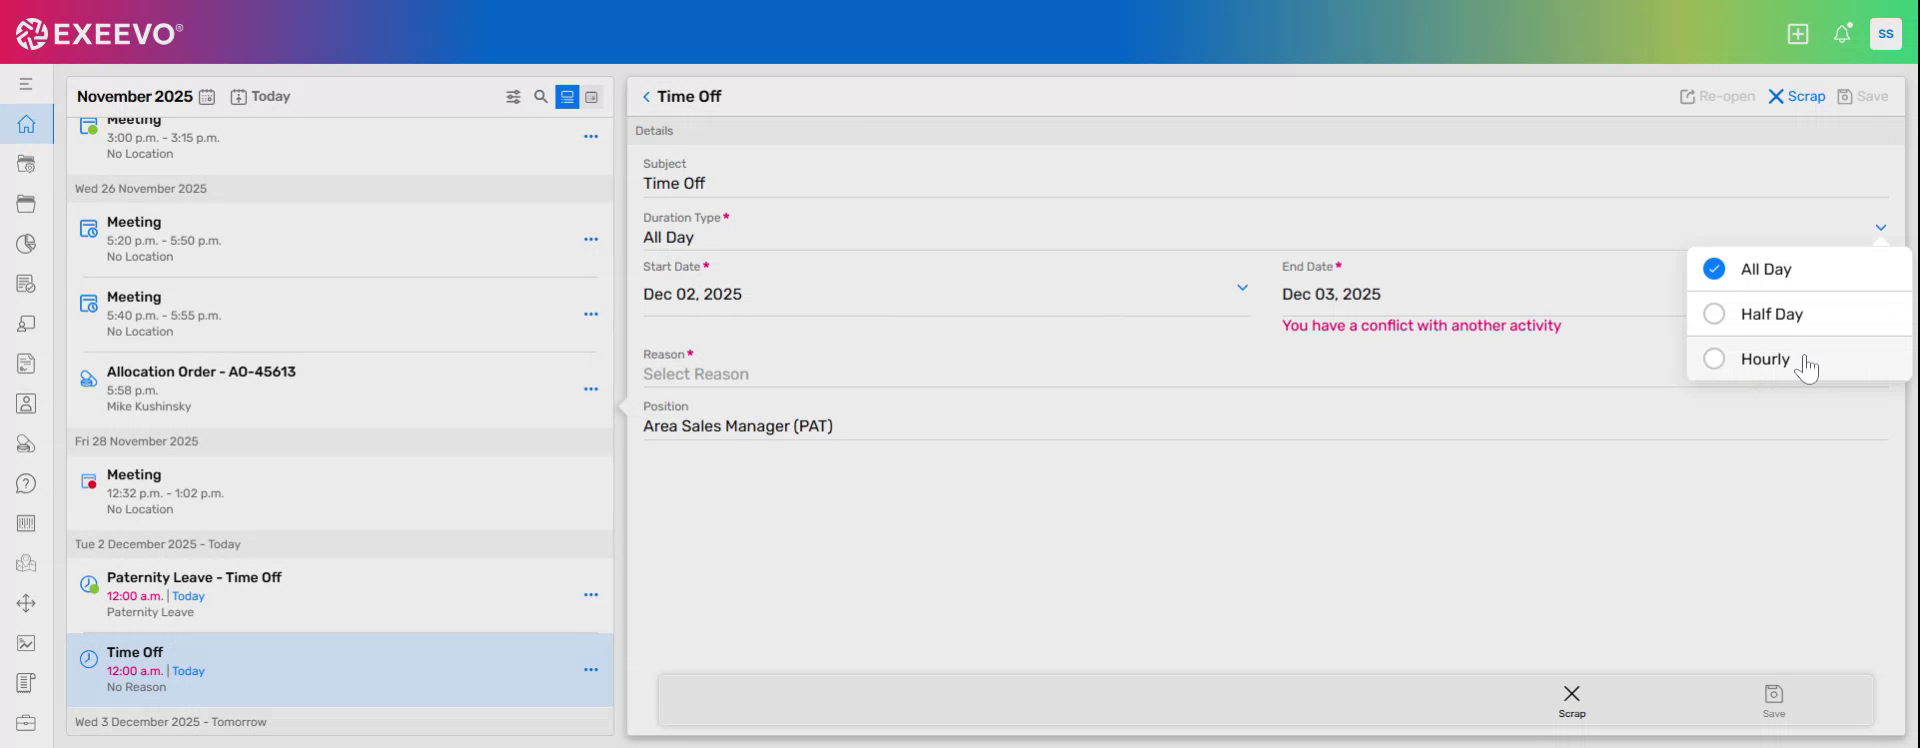Screen dimensions: 1920x748
Task: Open the pie chart sidebar icon
Action: 26,244
